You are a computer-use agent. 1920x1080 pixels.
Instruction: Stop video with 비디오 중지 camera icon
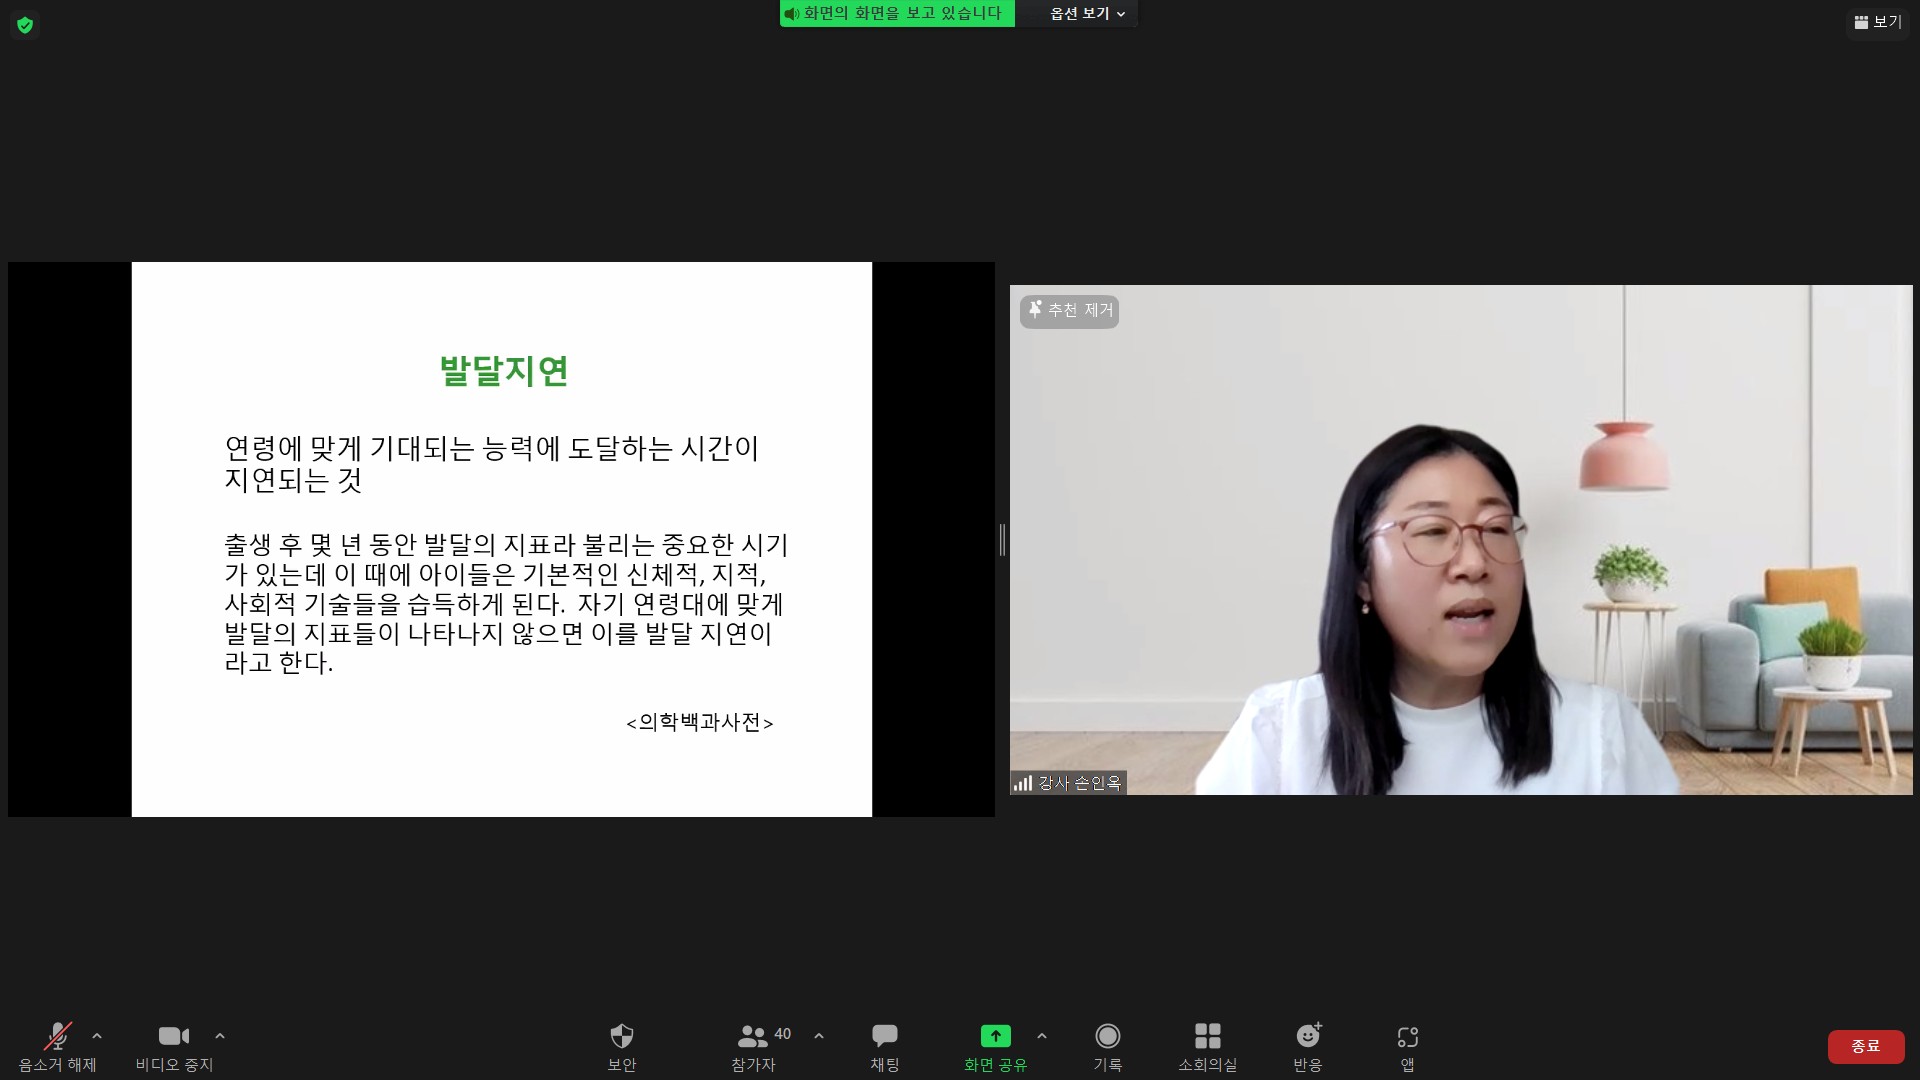pos(174,1046)
